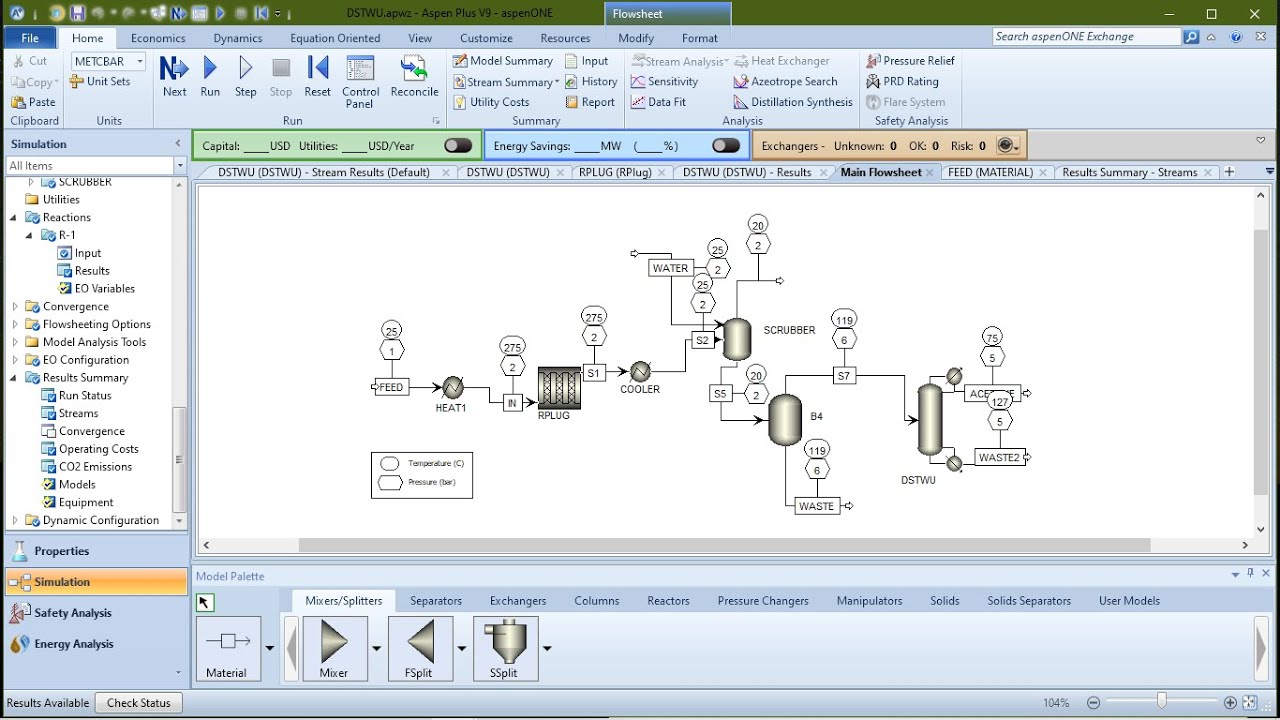Select Streams under Results Summary
The height and width of the screenshot is (720, 1280).
(78, 413)
